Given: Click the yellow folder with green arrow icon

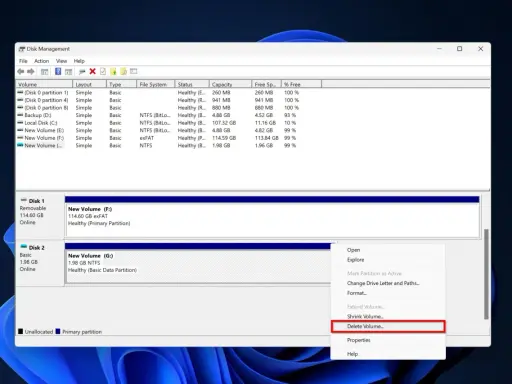Looking at the screenshot, I should point(113,71).
